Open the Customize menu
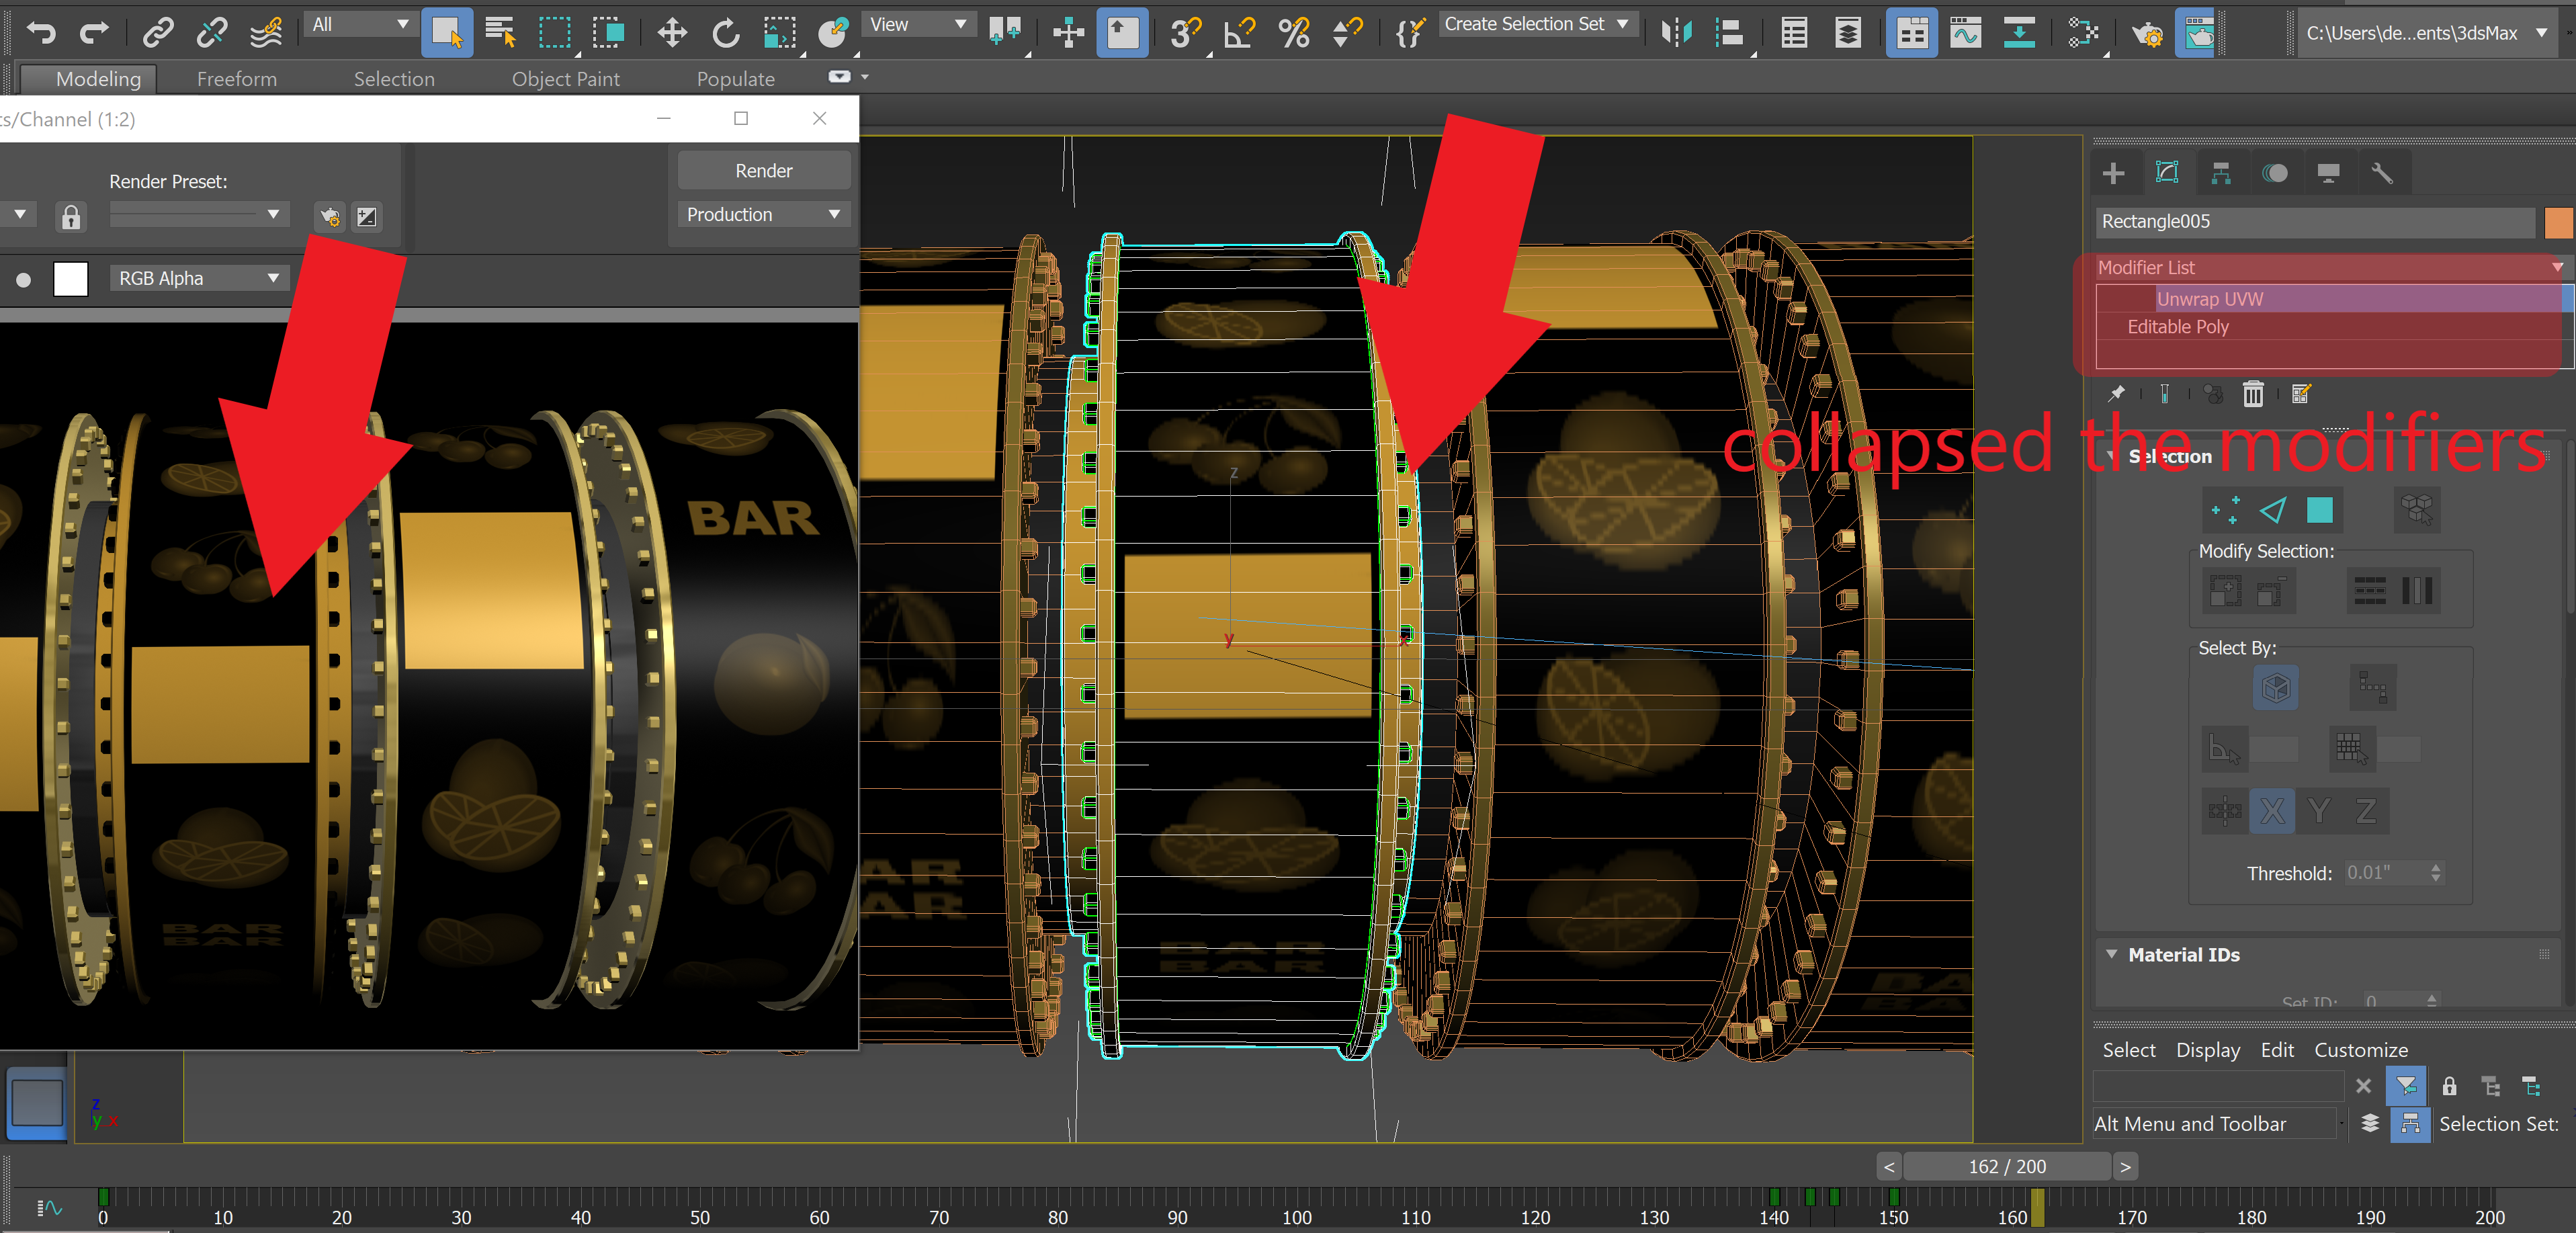The width and height of the screenshot is (2576, 1233). (2360, 1049)
